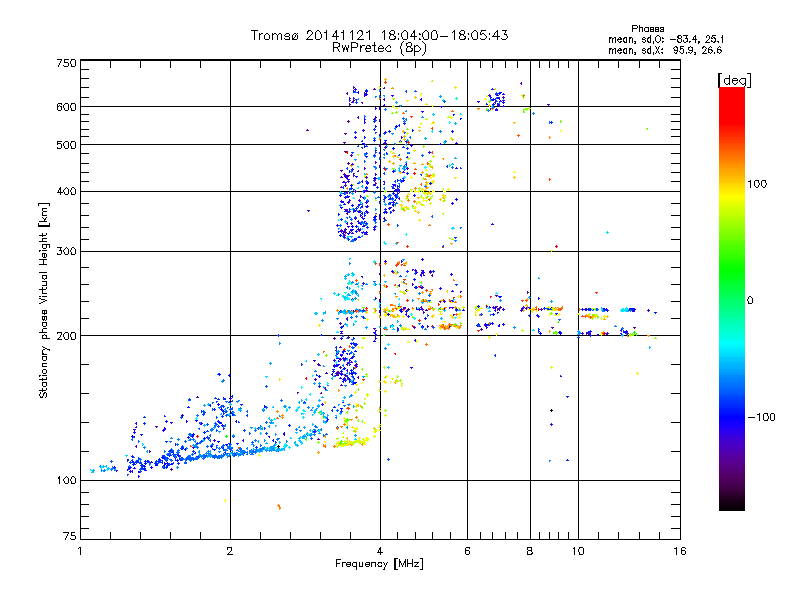The height and width of the screenshot is (600, 800).
Task: Click the x-axis tick label '10'
Action: coord(578,551)
